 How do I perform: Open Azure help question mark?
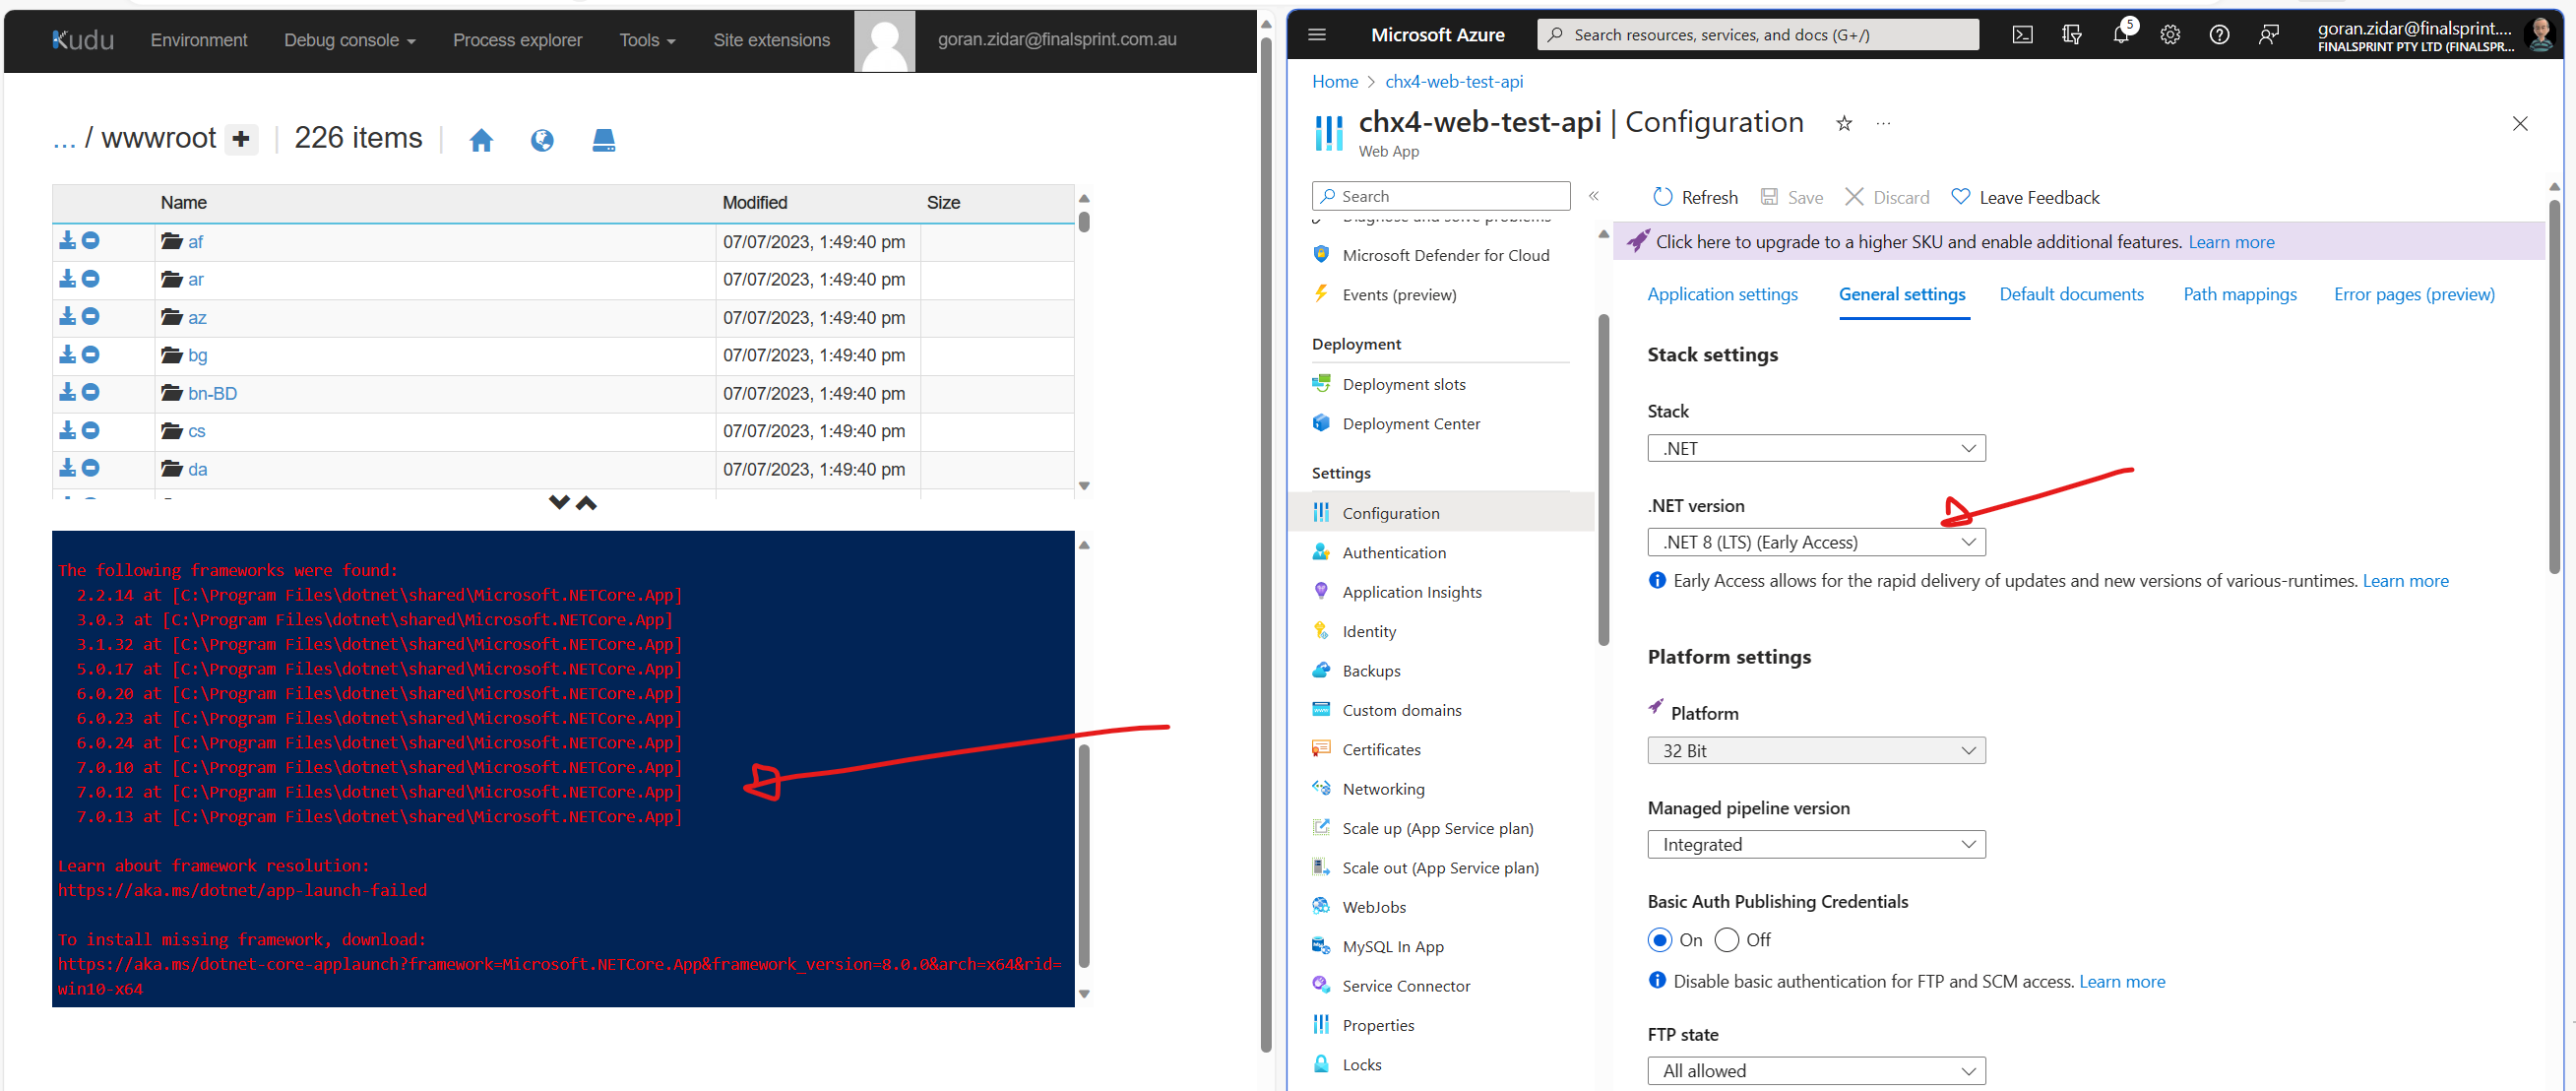pyautogui.click(x=2219, y=35)
